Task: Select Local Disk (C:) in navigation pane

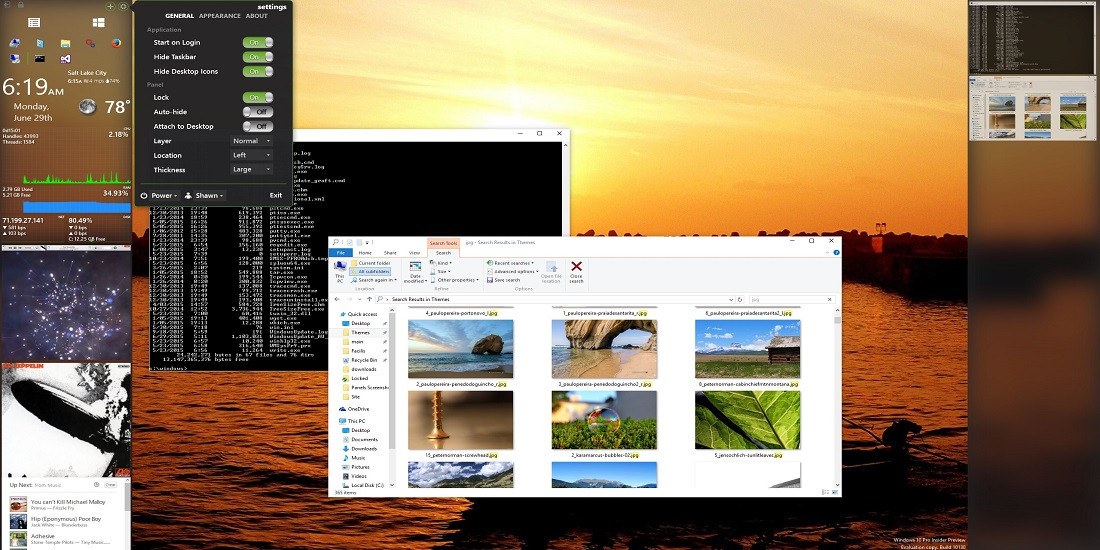Action: 363,485
